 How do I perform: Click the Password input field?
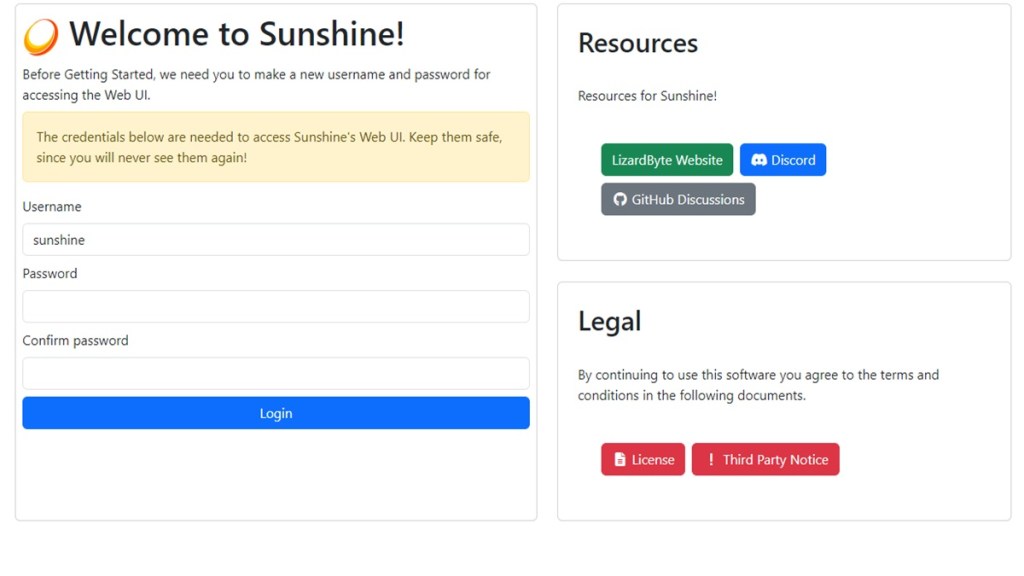276,306
